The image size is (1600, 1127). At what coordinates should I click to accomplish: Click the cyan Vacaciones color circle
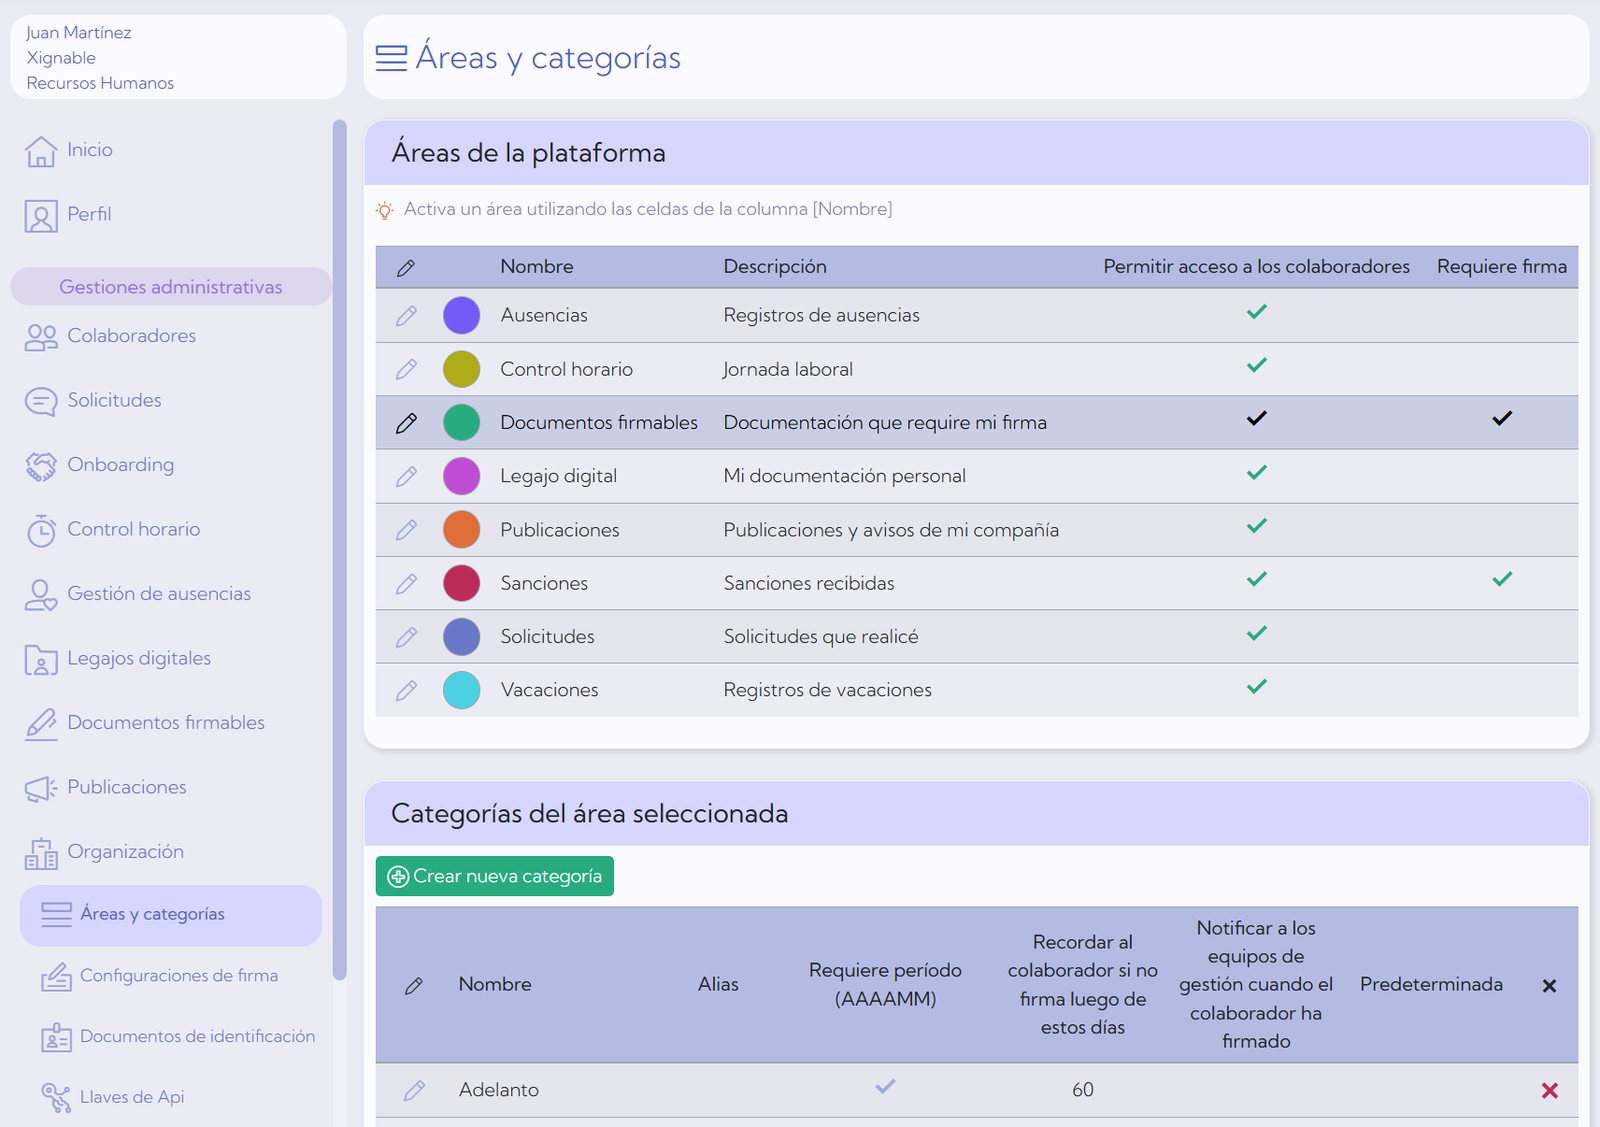(462, 691)
